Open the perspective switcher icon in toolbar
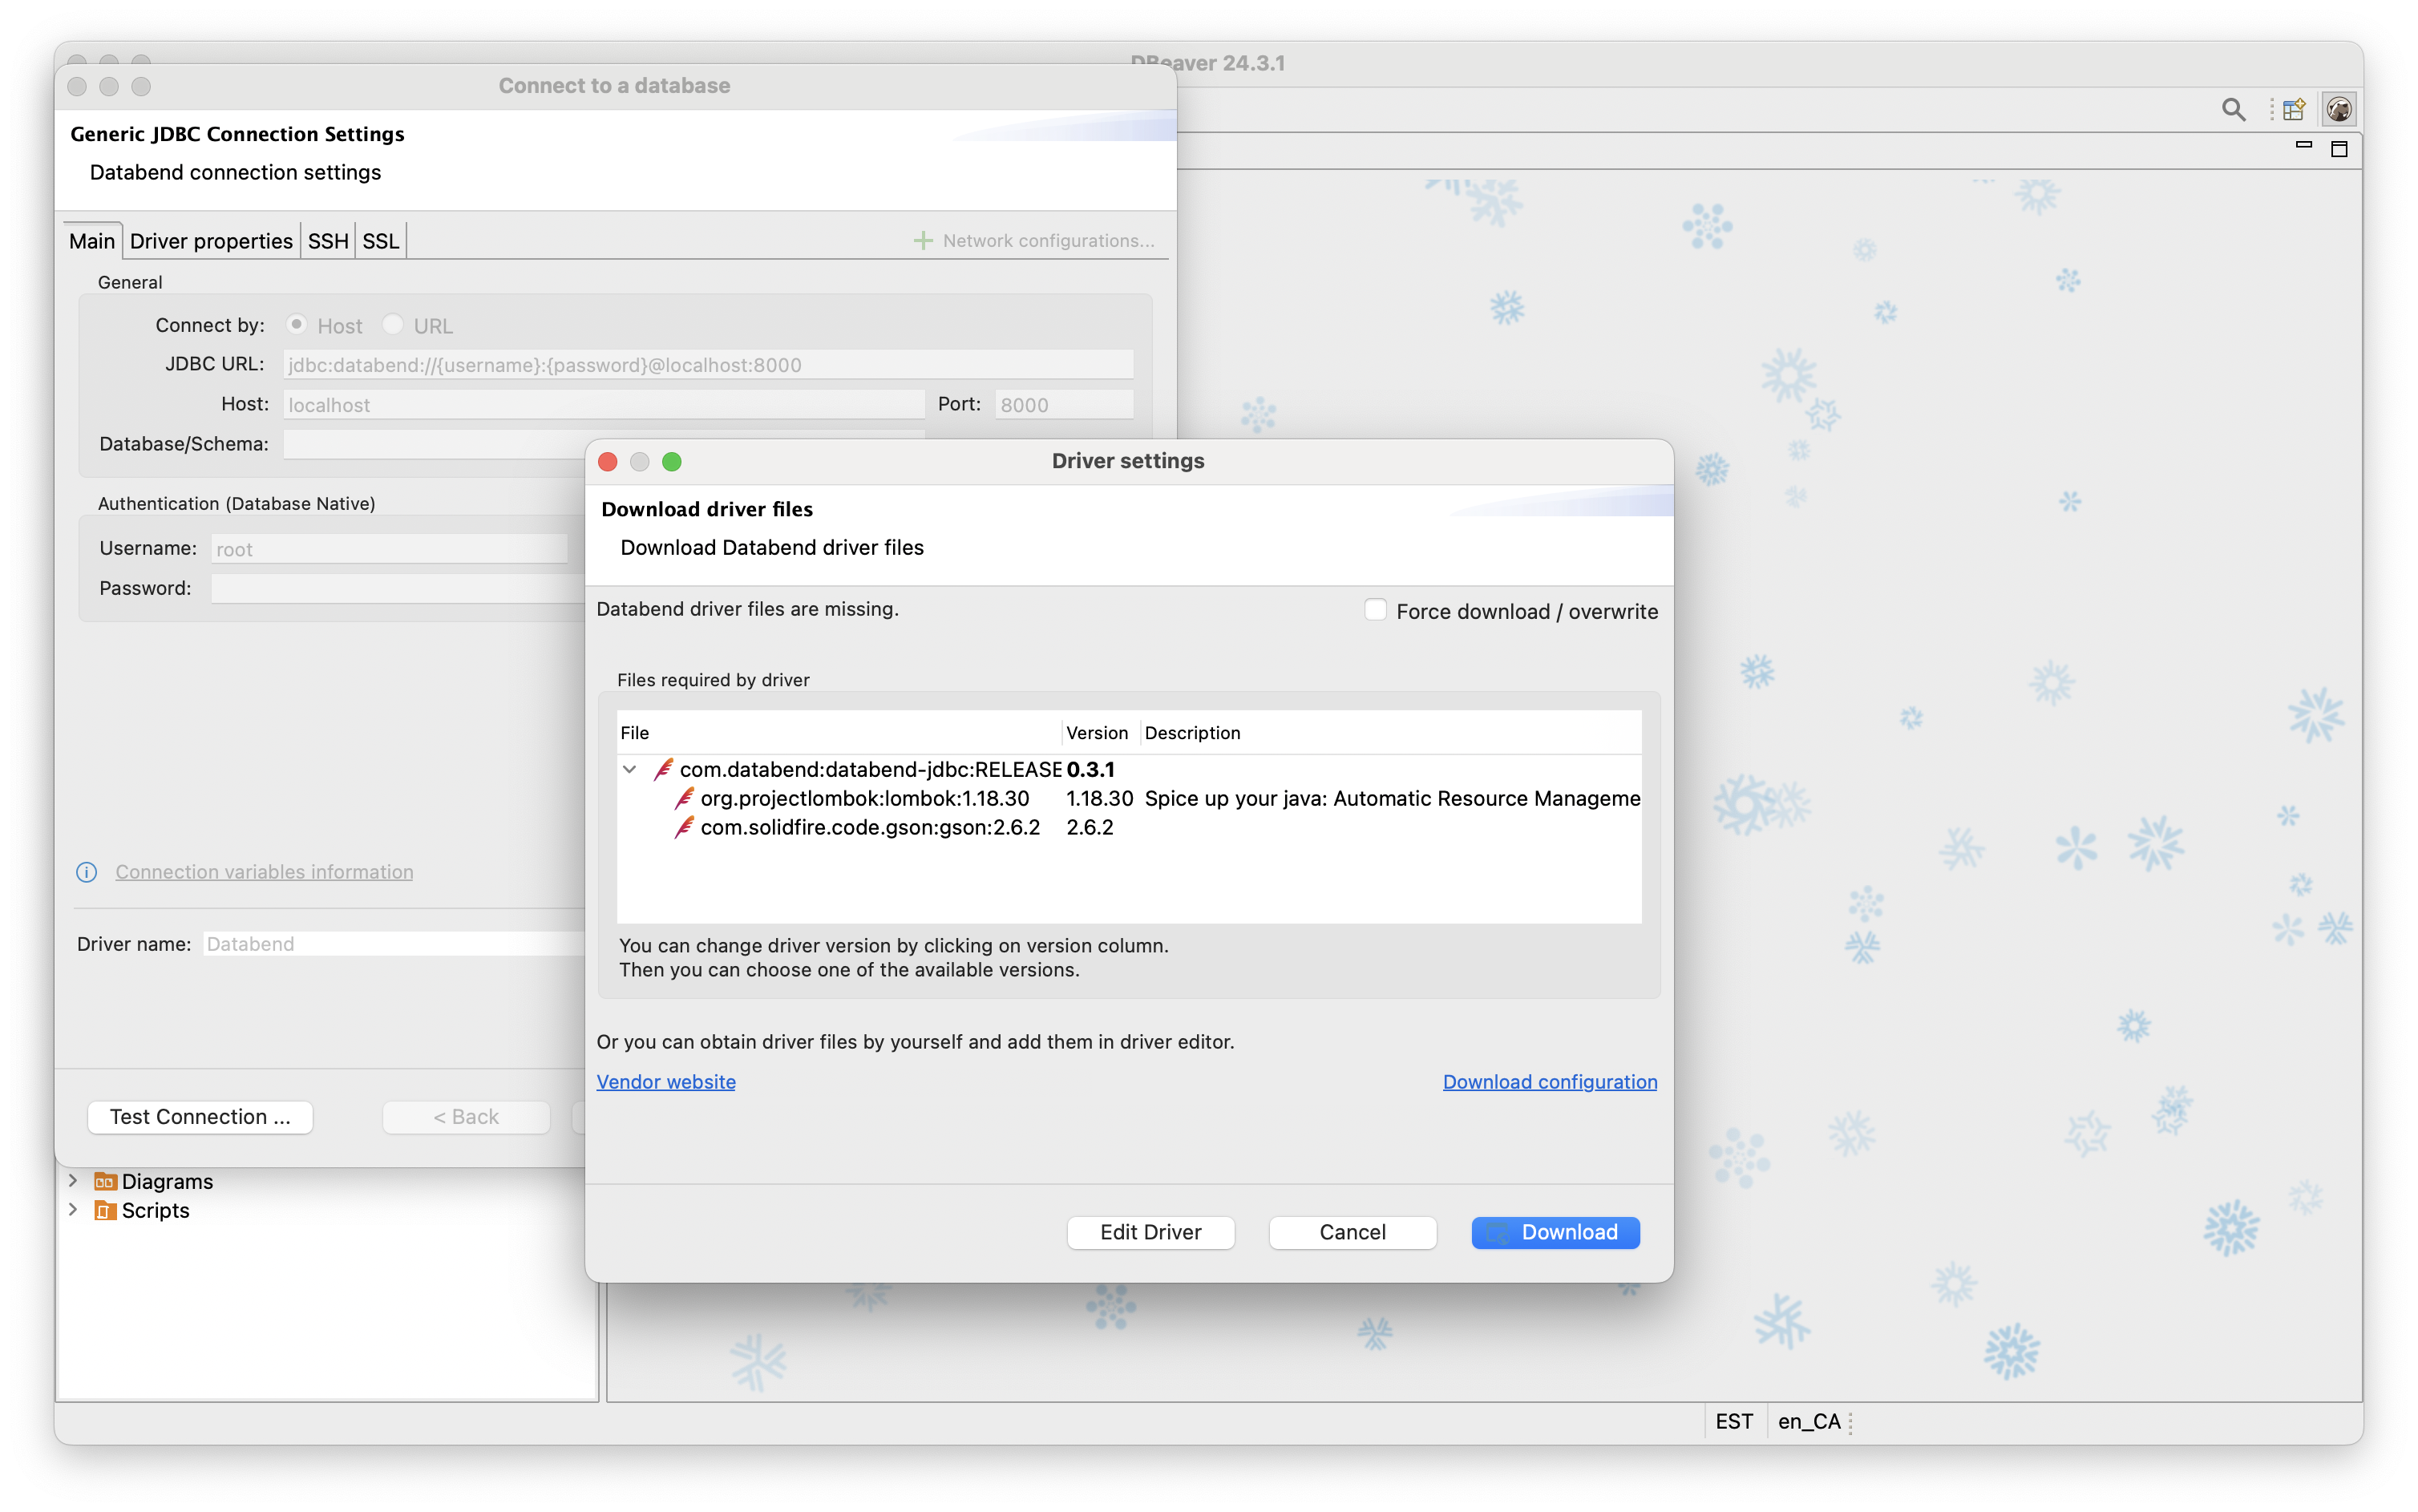Image resolution: width=2418 pixels, height=1512 pixels. [x=2293, y=109]
